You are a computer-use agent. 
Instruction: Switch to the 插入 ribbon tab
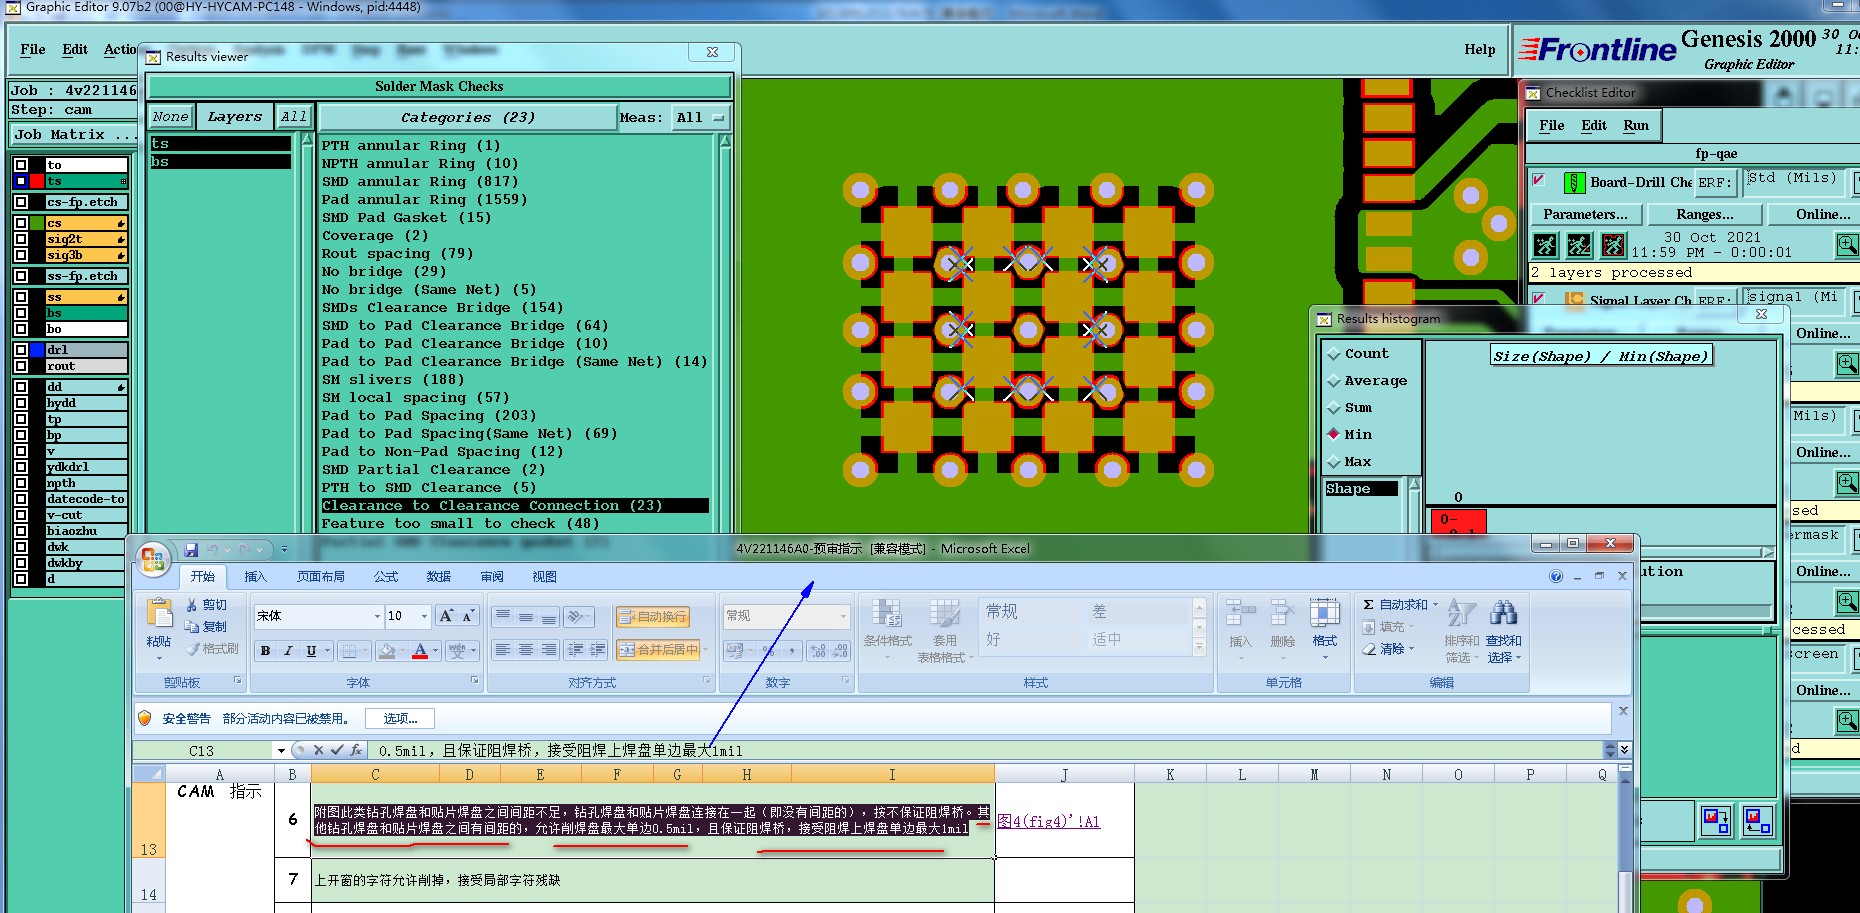tap(256, 577)
